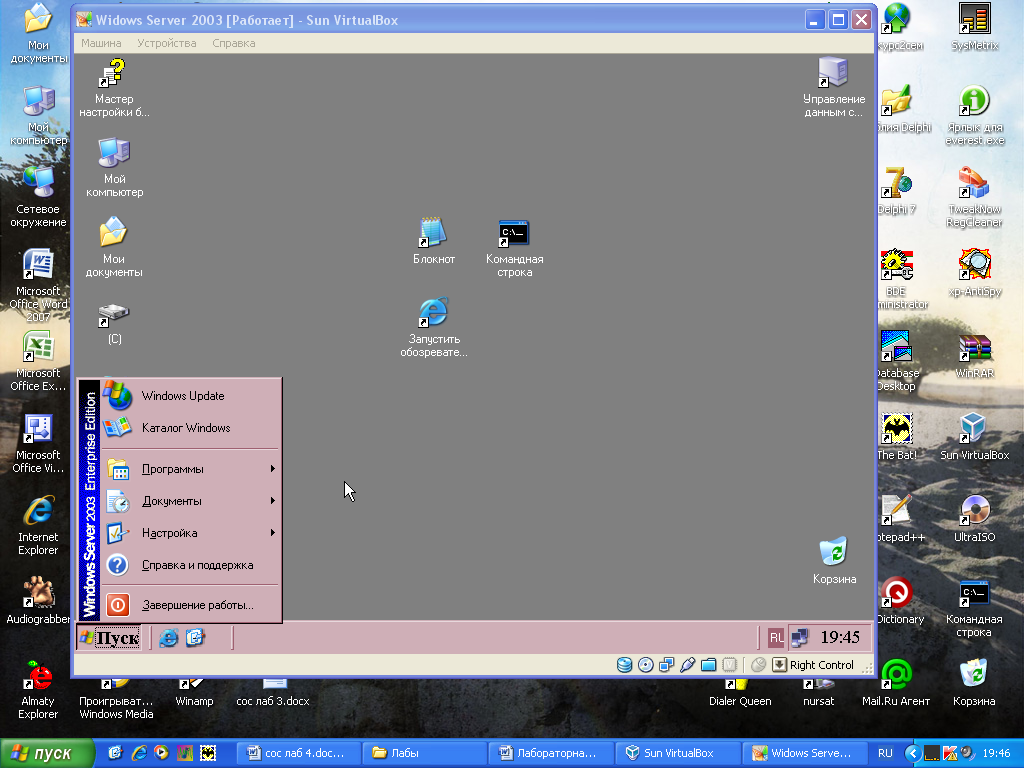Switch to Лабораторна... Word taskbar button
This screenshot has width=1024, height=768.
551,753
